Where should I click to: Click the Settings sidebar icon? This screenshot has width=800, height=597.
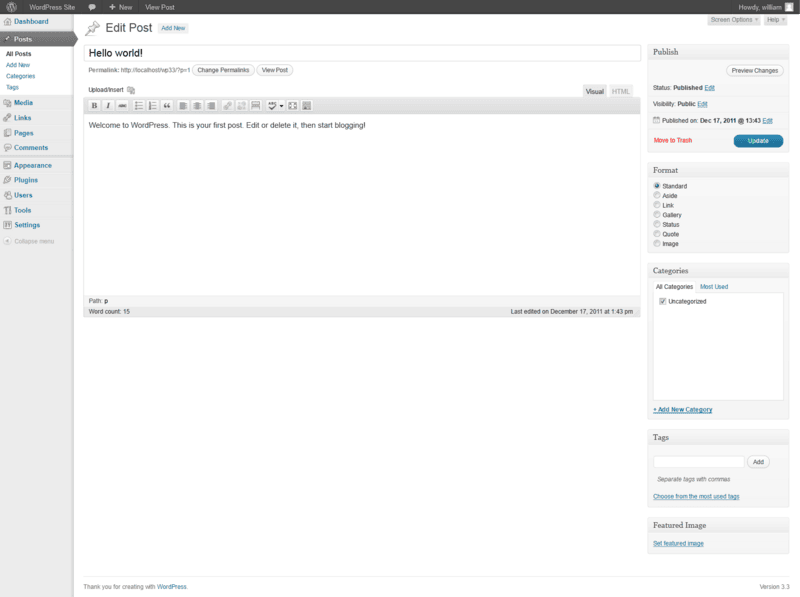[7, 225]
